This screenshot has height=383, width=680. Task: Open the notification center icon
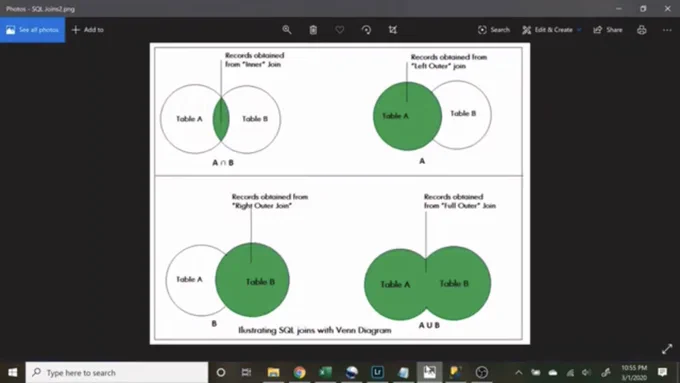[x=662, y=372]
